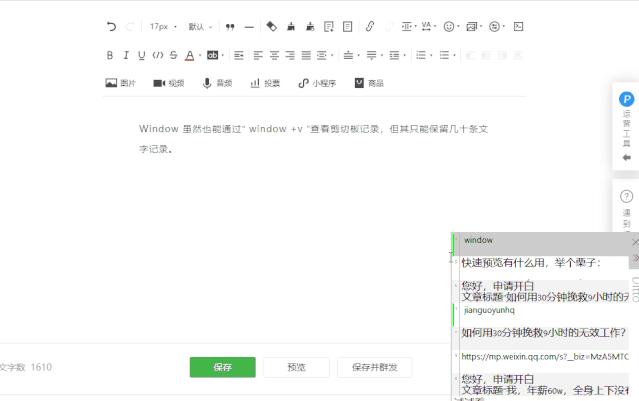The image size is (639, 401).
Task: Open the text background color picker
Action: tap(215, 55)
